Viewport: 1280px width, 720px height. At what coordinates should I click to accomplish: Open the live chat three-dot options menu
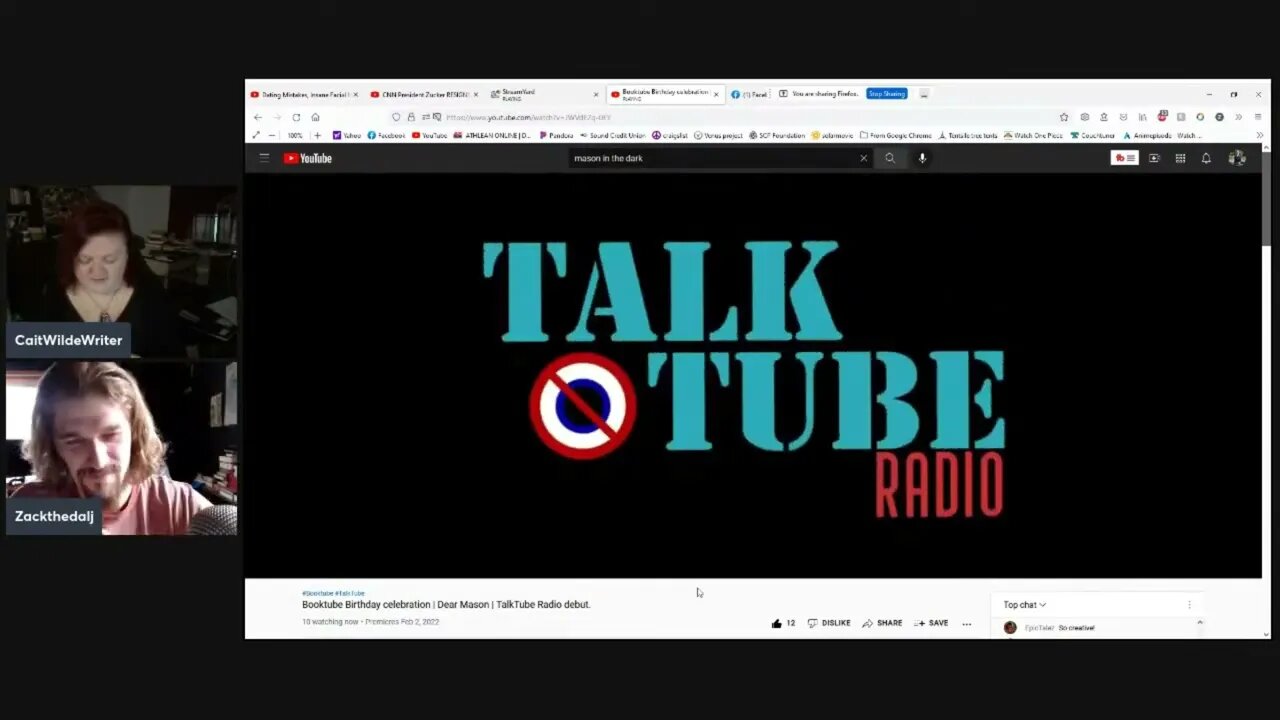1189,605
